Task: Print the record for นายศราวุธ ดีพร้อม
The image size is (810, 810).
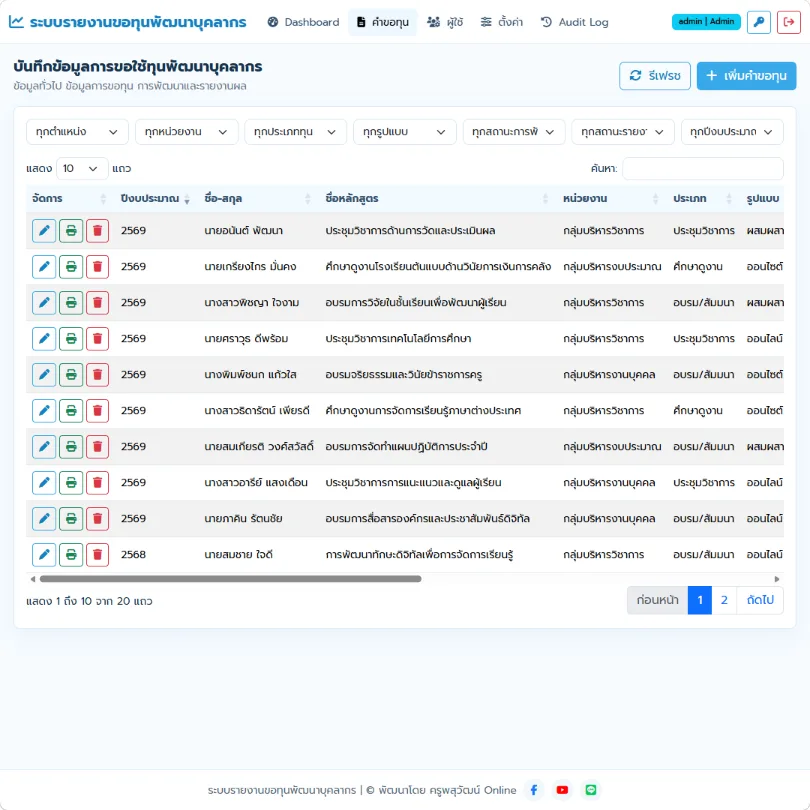Action: pyautogui.click(x=71, y=338)
